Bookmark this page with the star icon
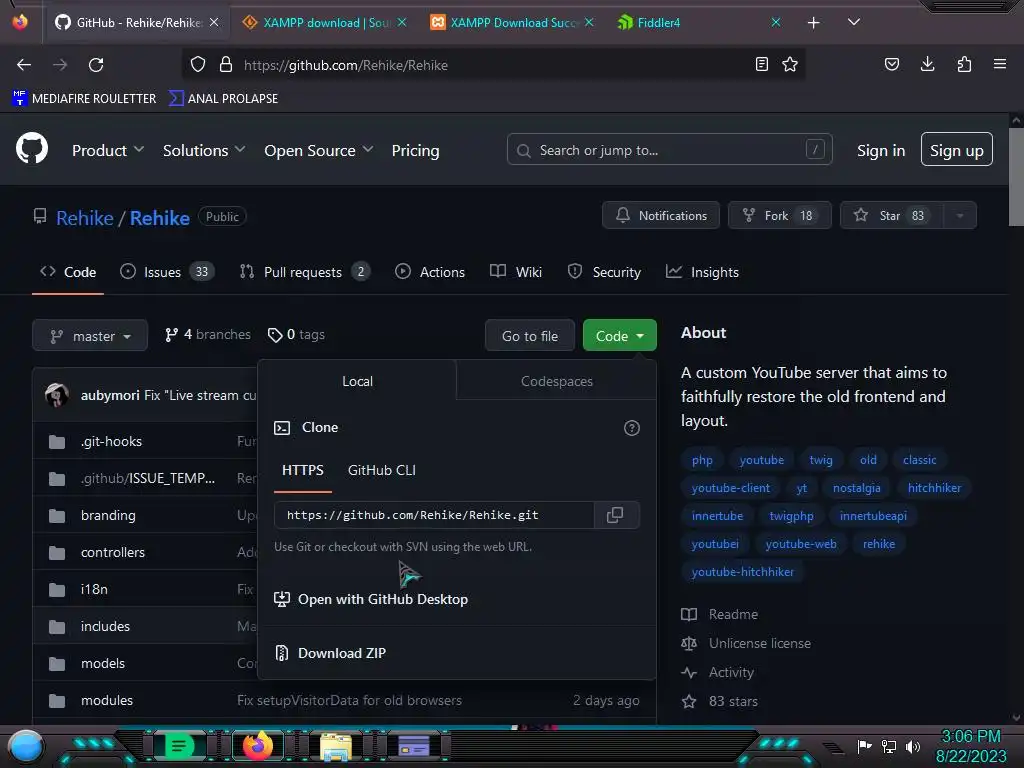 [790, 64]
